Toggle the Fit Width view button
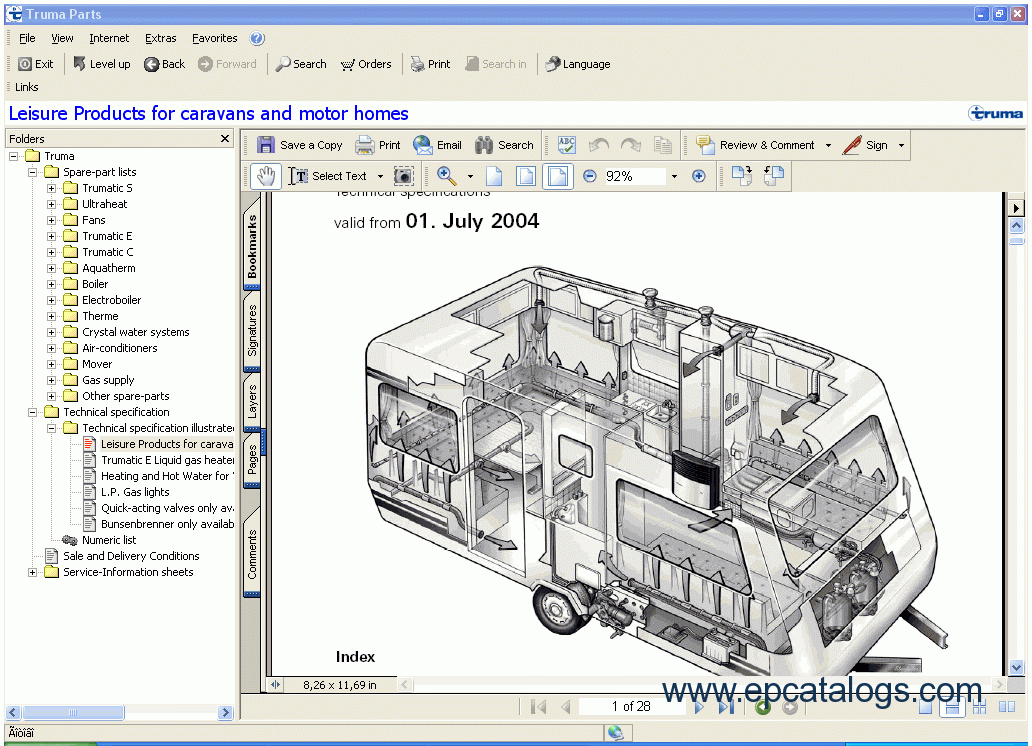 (x=557, y=176)
